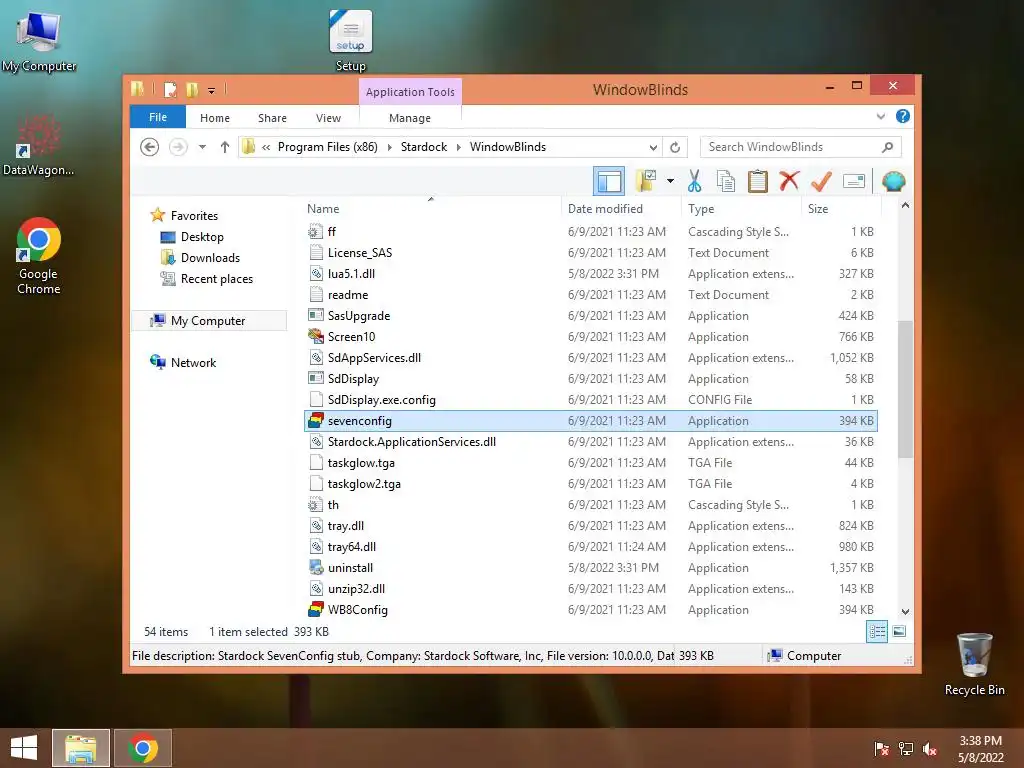The height and width of the screenshot is (768, 1024).
Task: Refresh the WindowBlinds folder view
Action: (675, 147)
